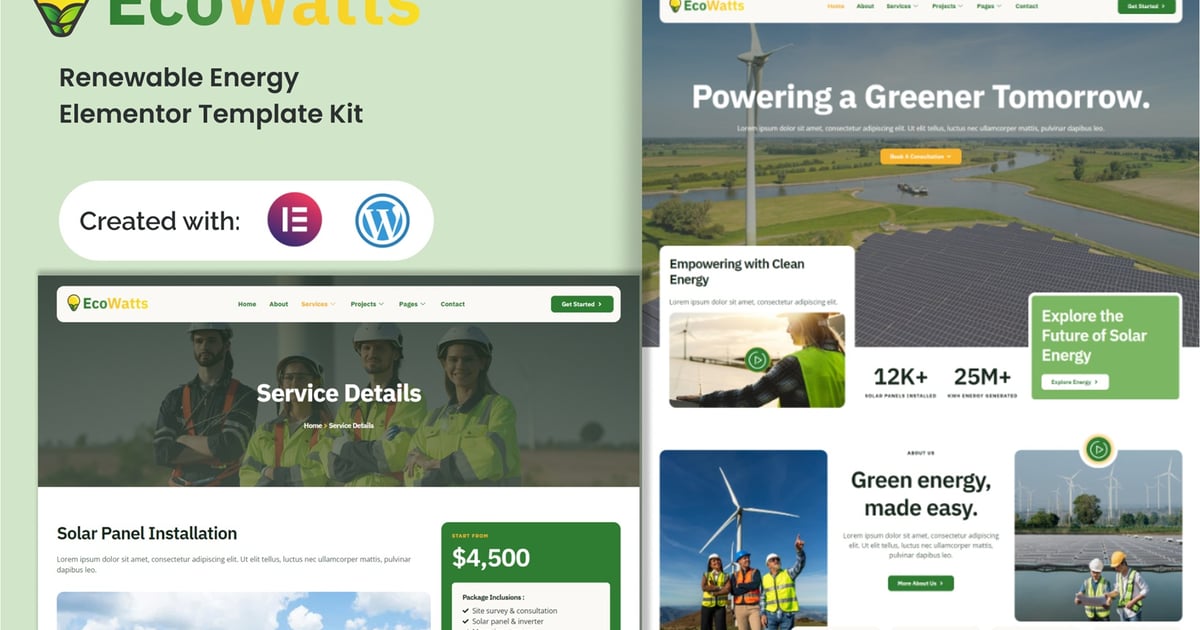
Task: Click the wind turbine workers photo
Action: tap(743, 538)
